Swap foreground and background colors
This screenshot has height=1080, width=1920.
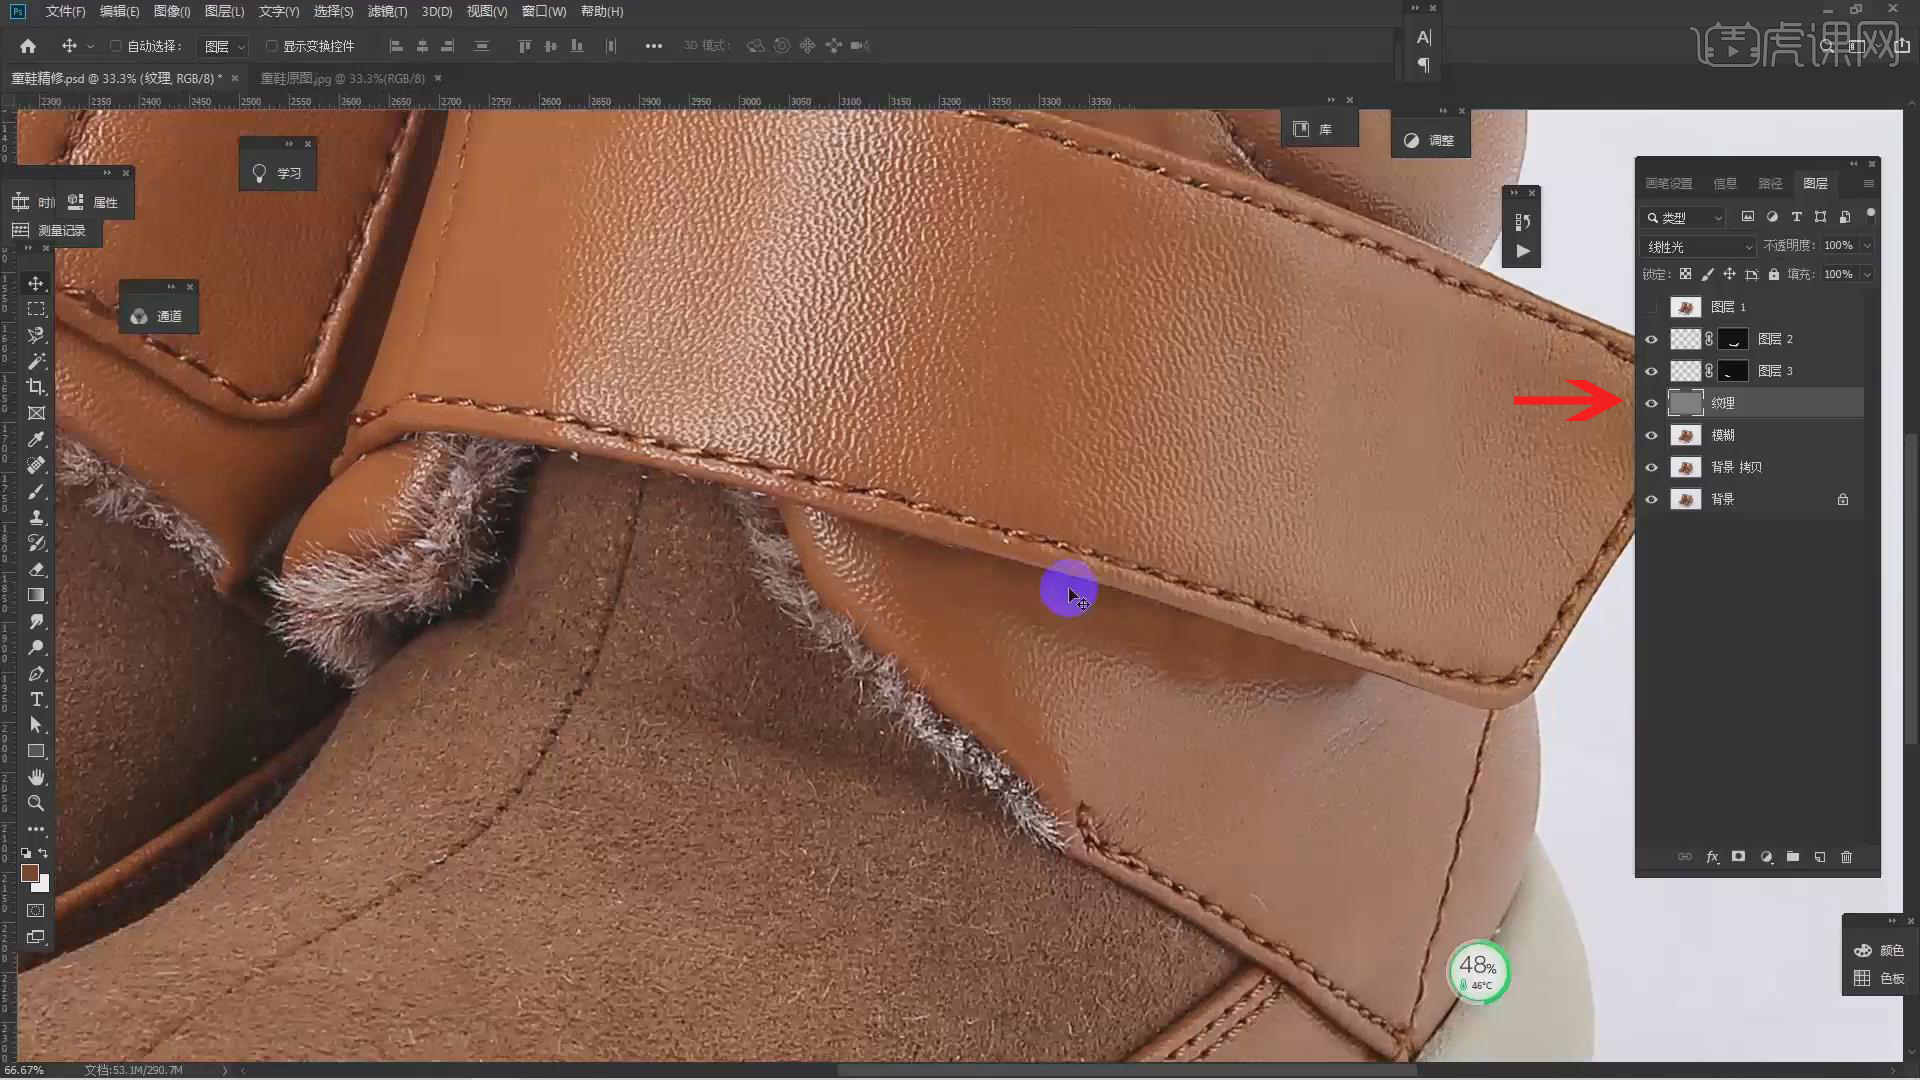pos(43,853)
